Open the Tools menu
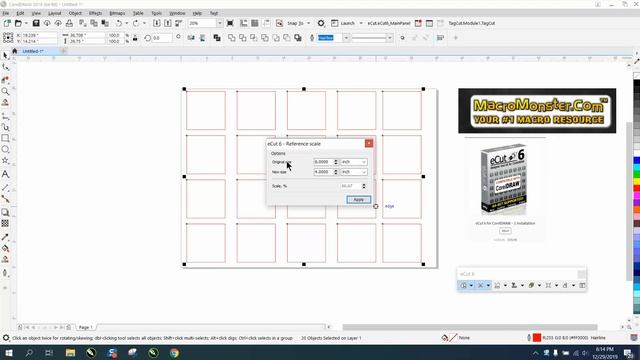The width and height of the screenshot is (640, 360). 157,13
